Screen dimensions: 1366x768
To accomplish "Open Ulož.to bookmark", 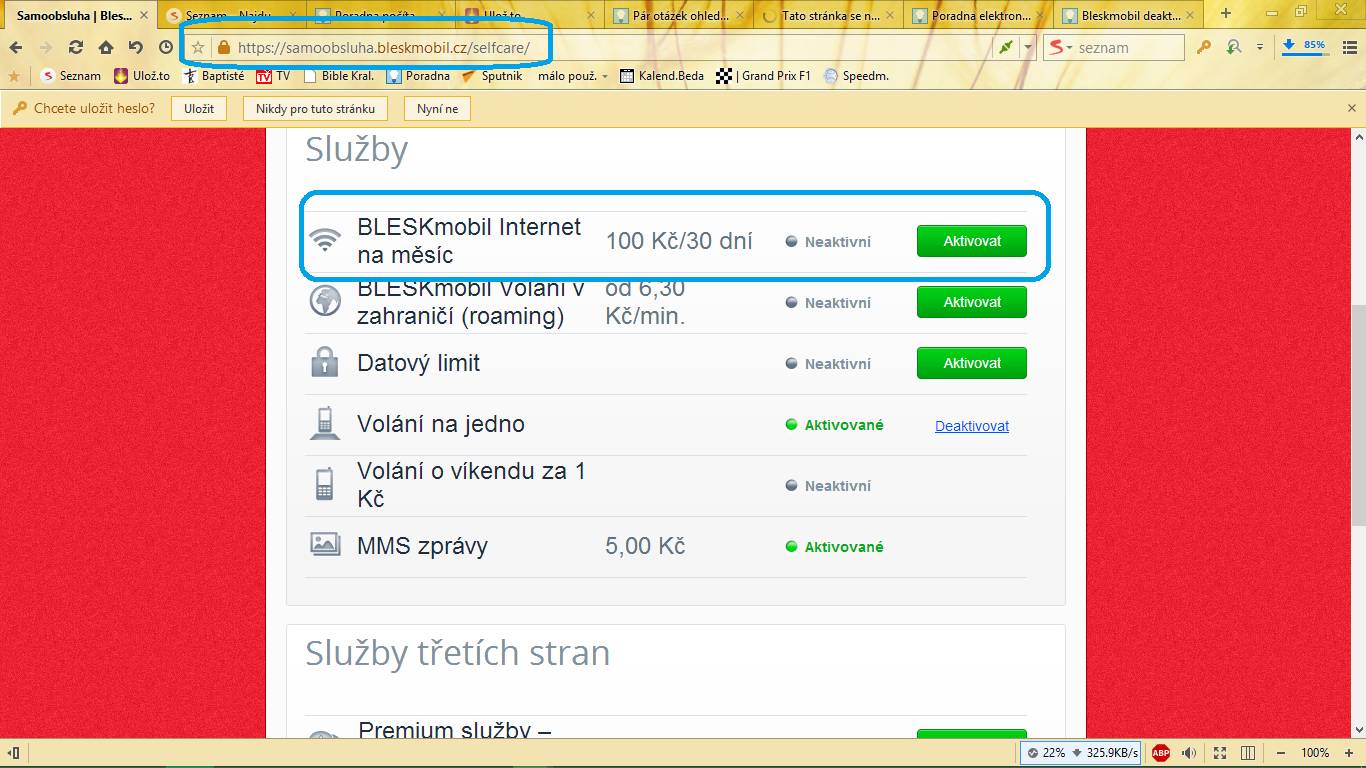I will pos(142,76).
